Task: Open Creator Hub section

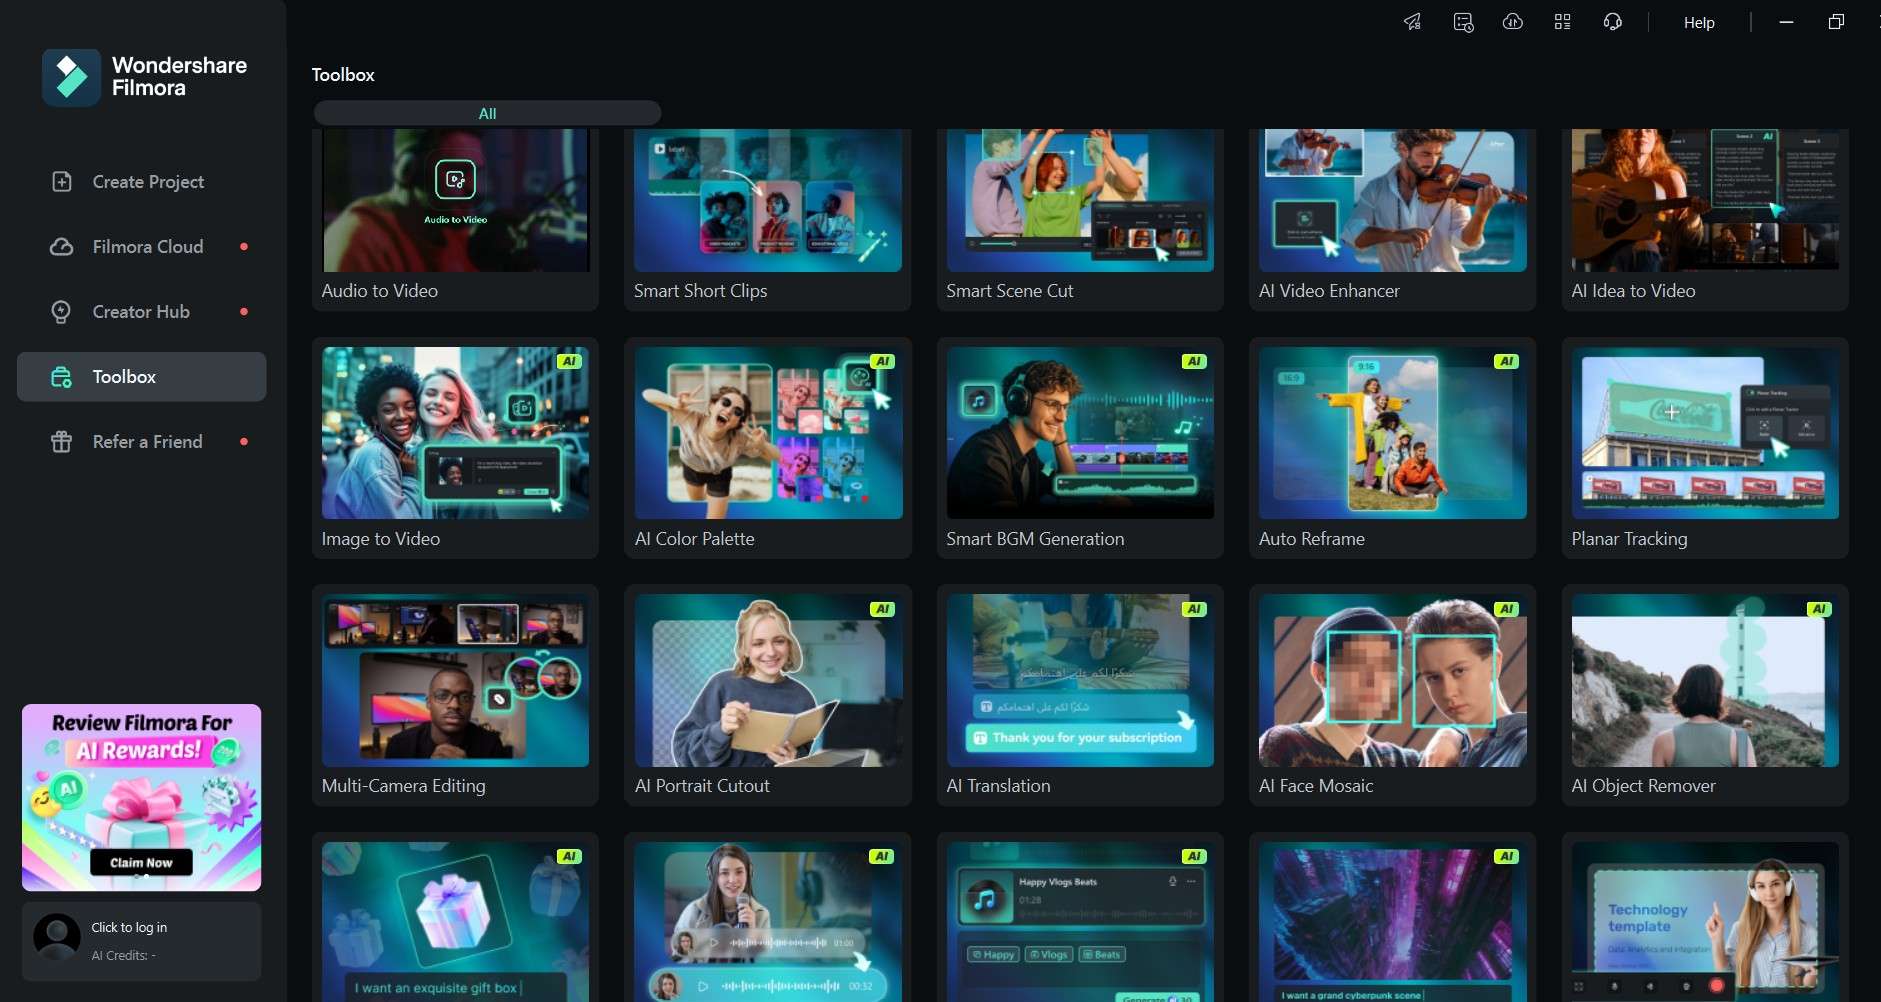Action: click(141, 312)
